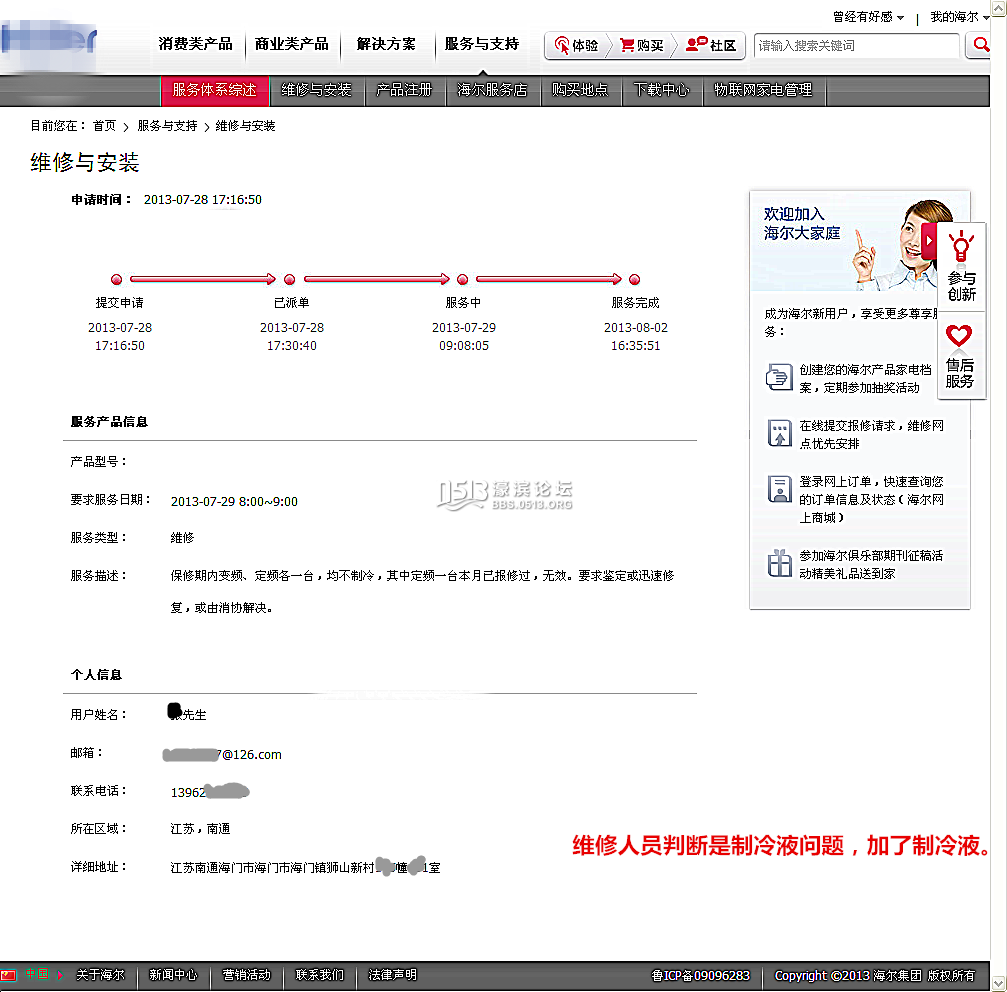Image resolution: width=1007 pixels, height=992 pixels.
Task: Click the 服务完成 progress node
Action: click(635, 279)
